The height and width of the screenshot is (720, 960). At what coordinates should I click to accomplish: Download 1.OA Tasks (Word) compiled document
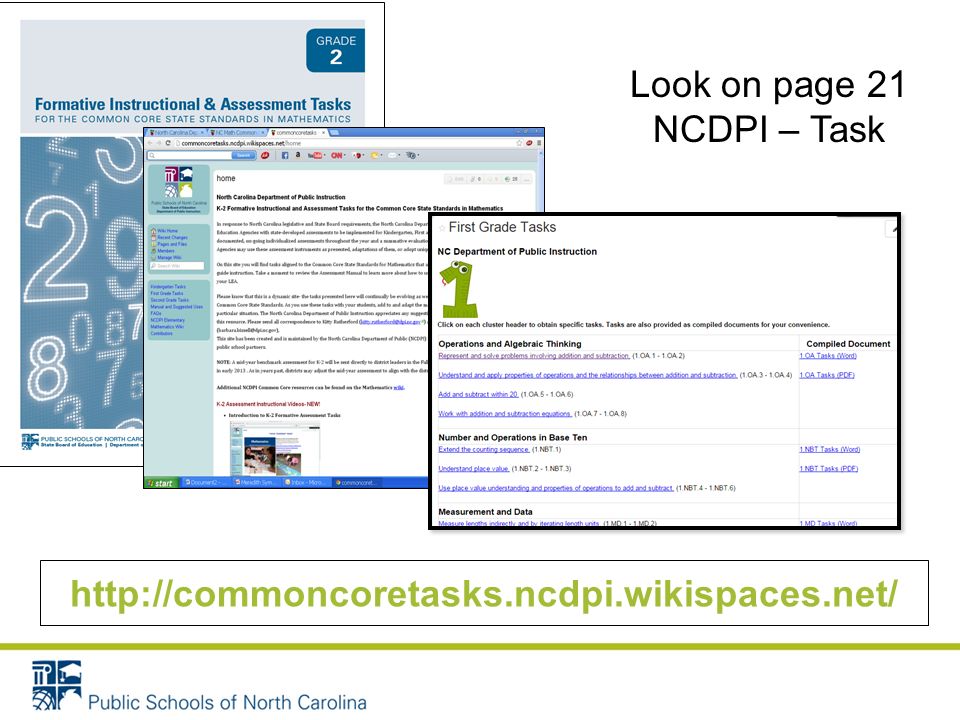828,356
